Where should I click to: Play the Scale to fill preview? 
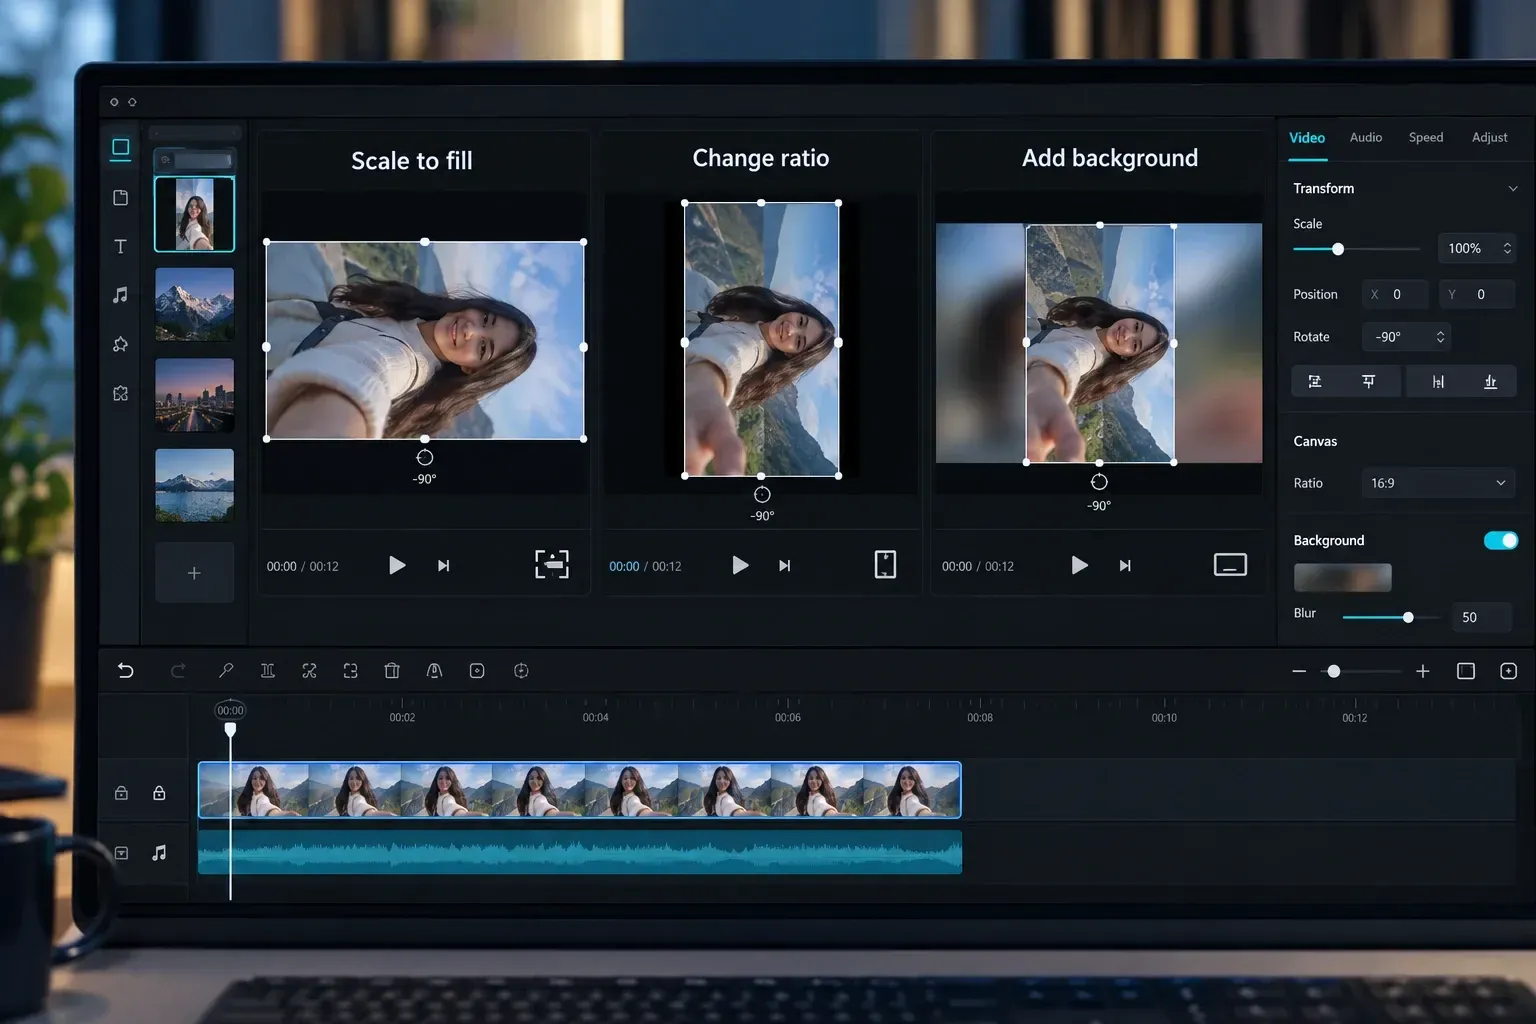coord(397,565)
